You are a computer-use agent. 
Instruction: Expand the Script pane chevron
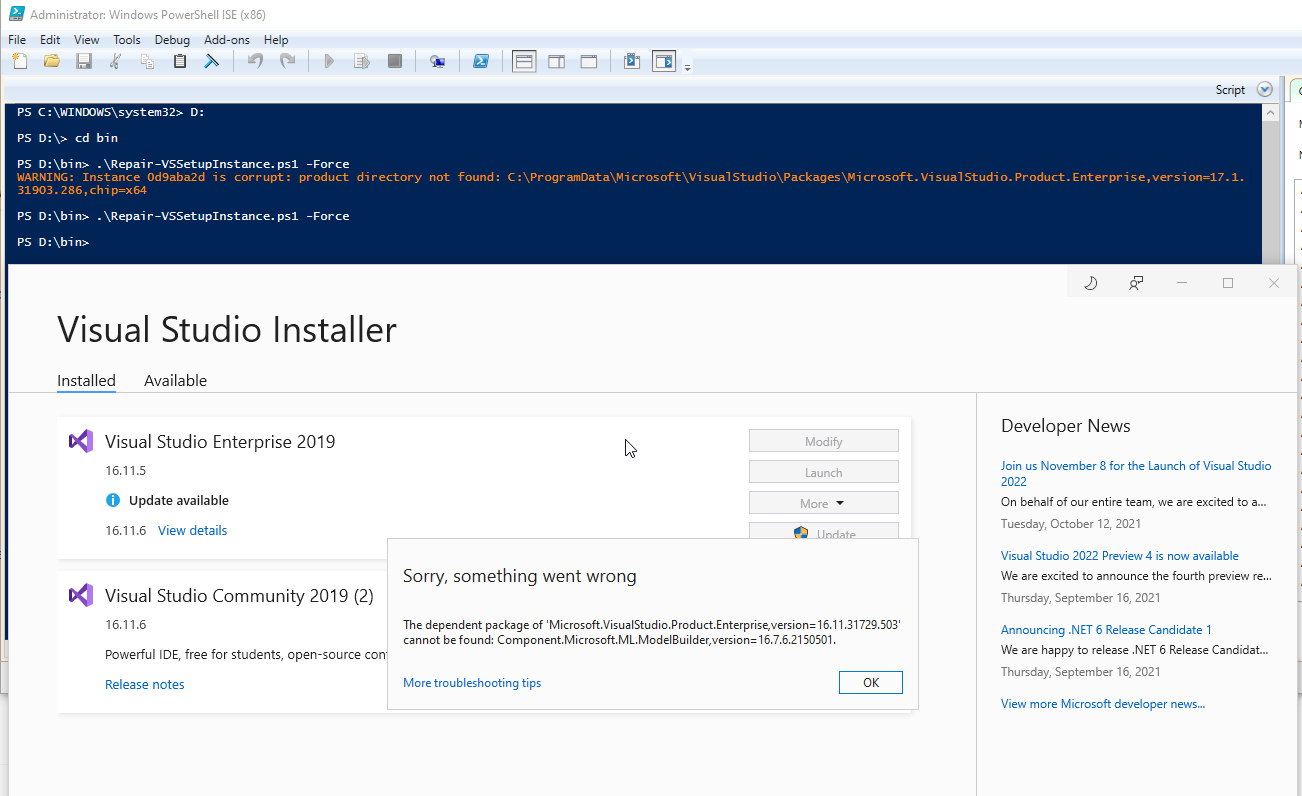(x=1265, y=89)
